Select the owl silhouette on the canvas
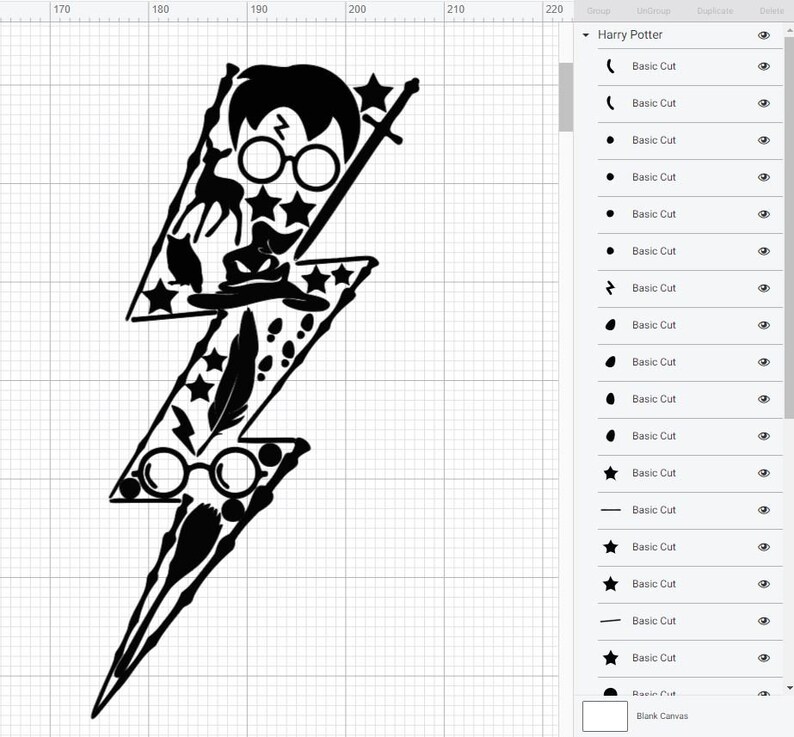794x737 pixels. coord(184,262)
